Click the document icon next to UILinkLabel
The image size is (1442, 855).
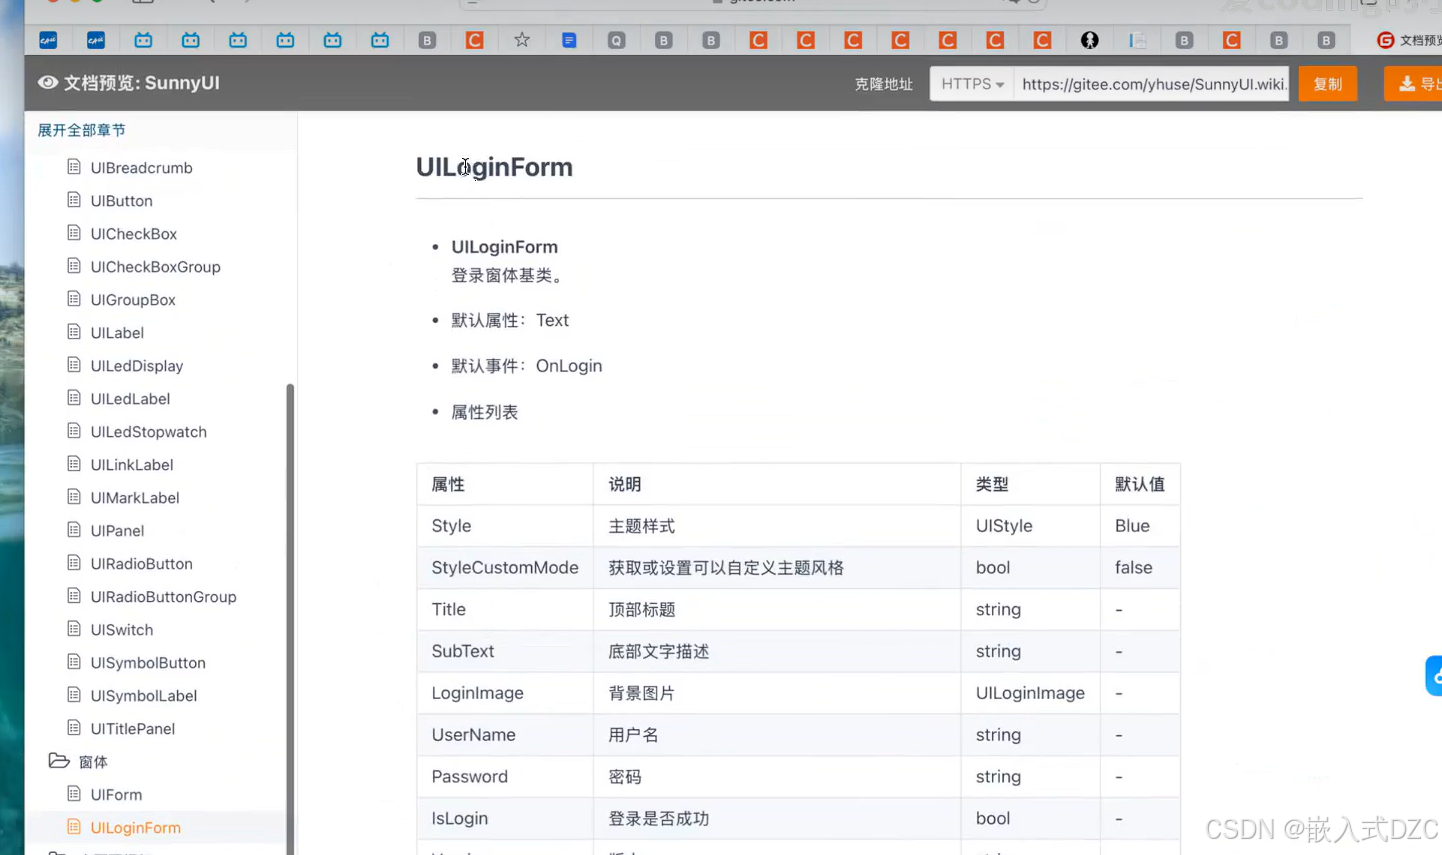[74, 464]
